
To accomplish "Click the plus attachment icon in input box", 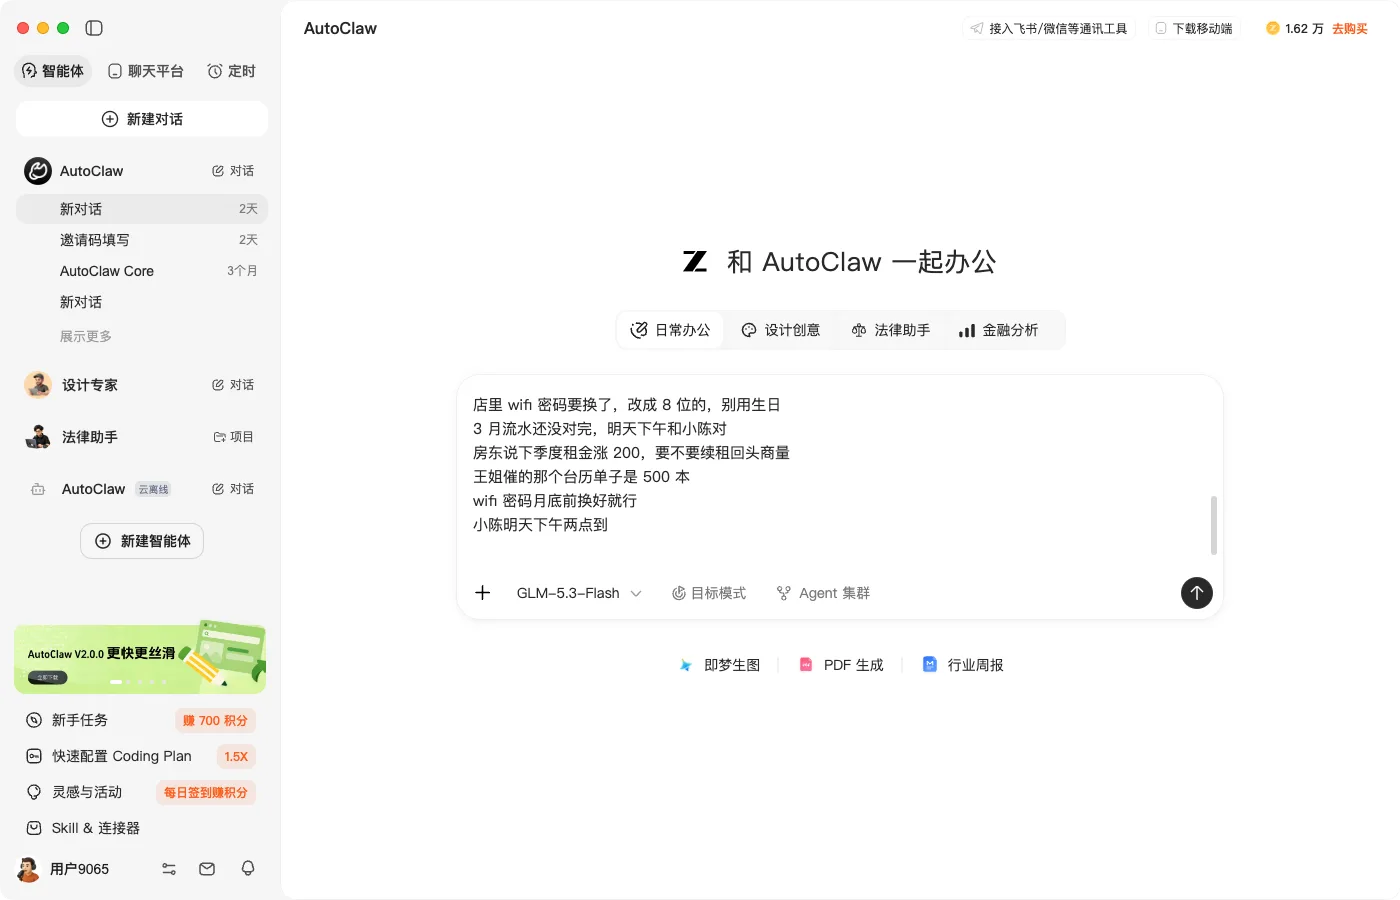I will (x=483, y=593).
